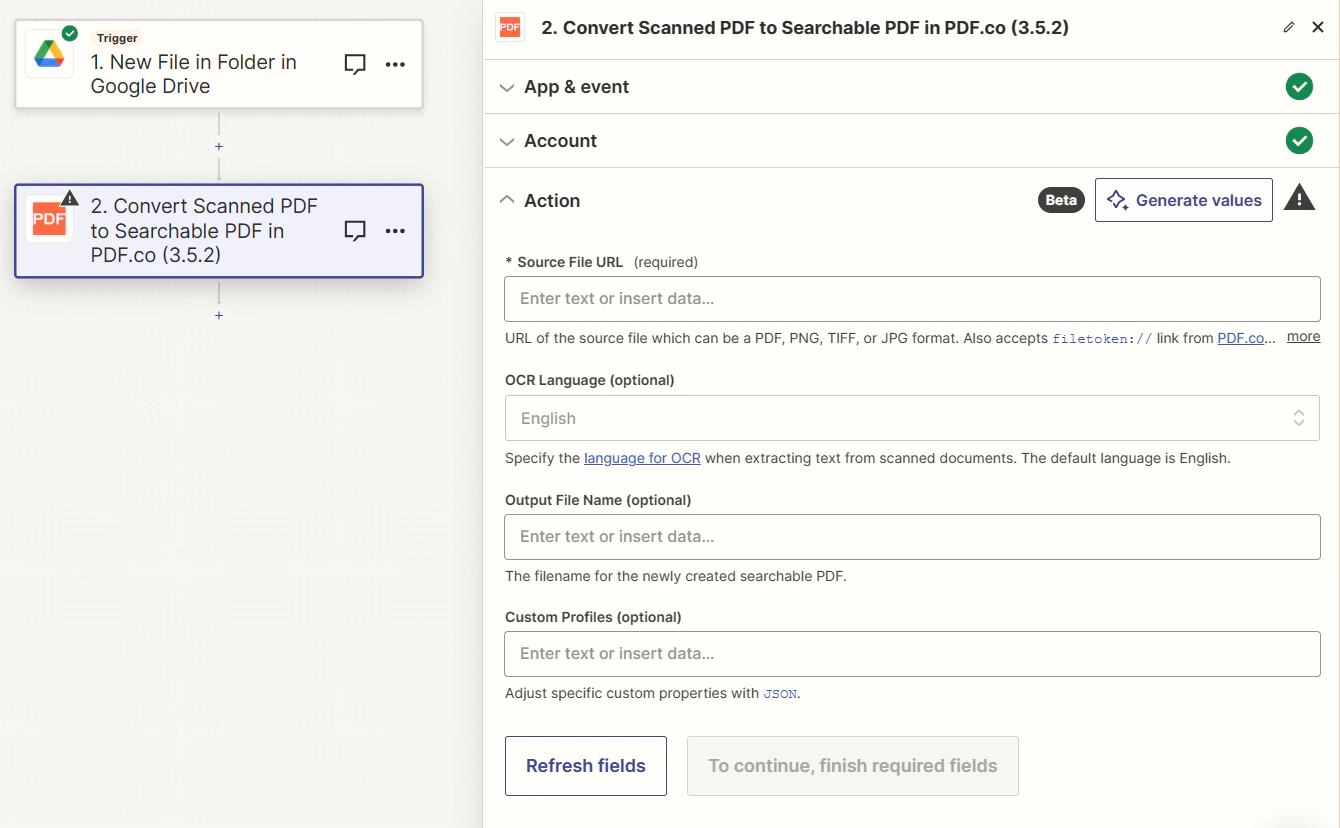Add a step below the PDF.co action

pos(219,315)
